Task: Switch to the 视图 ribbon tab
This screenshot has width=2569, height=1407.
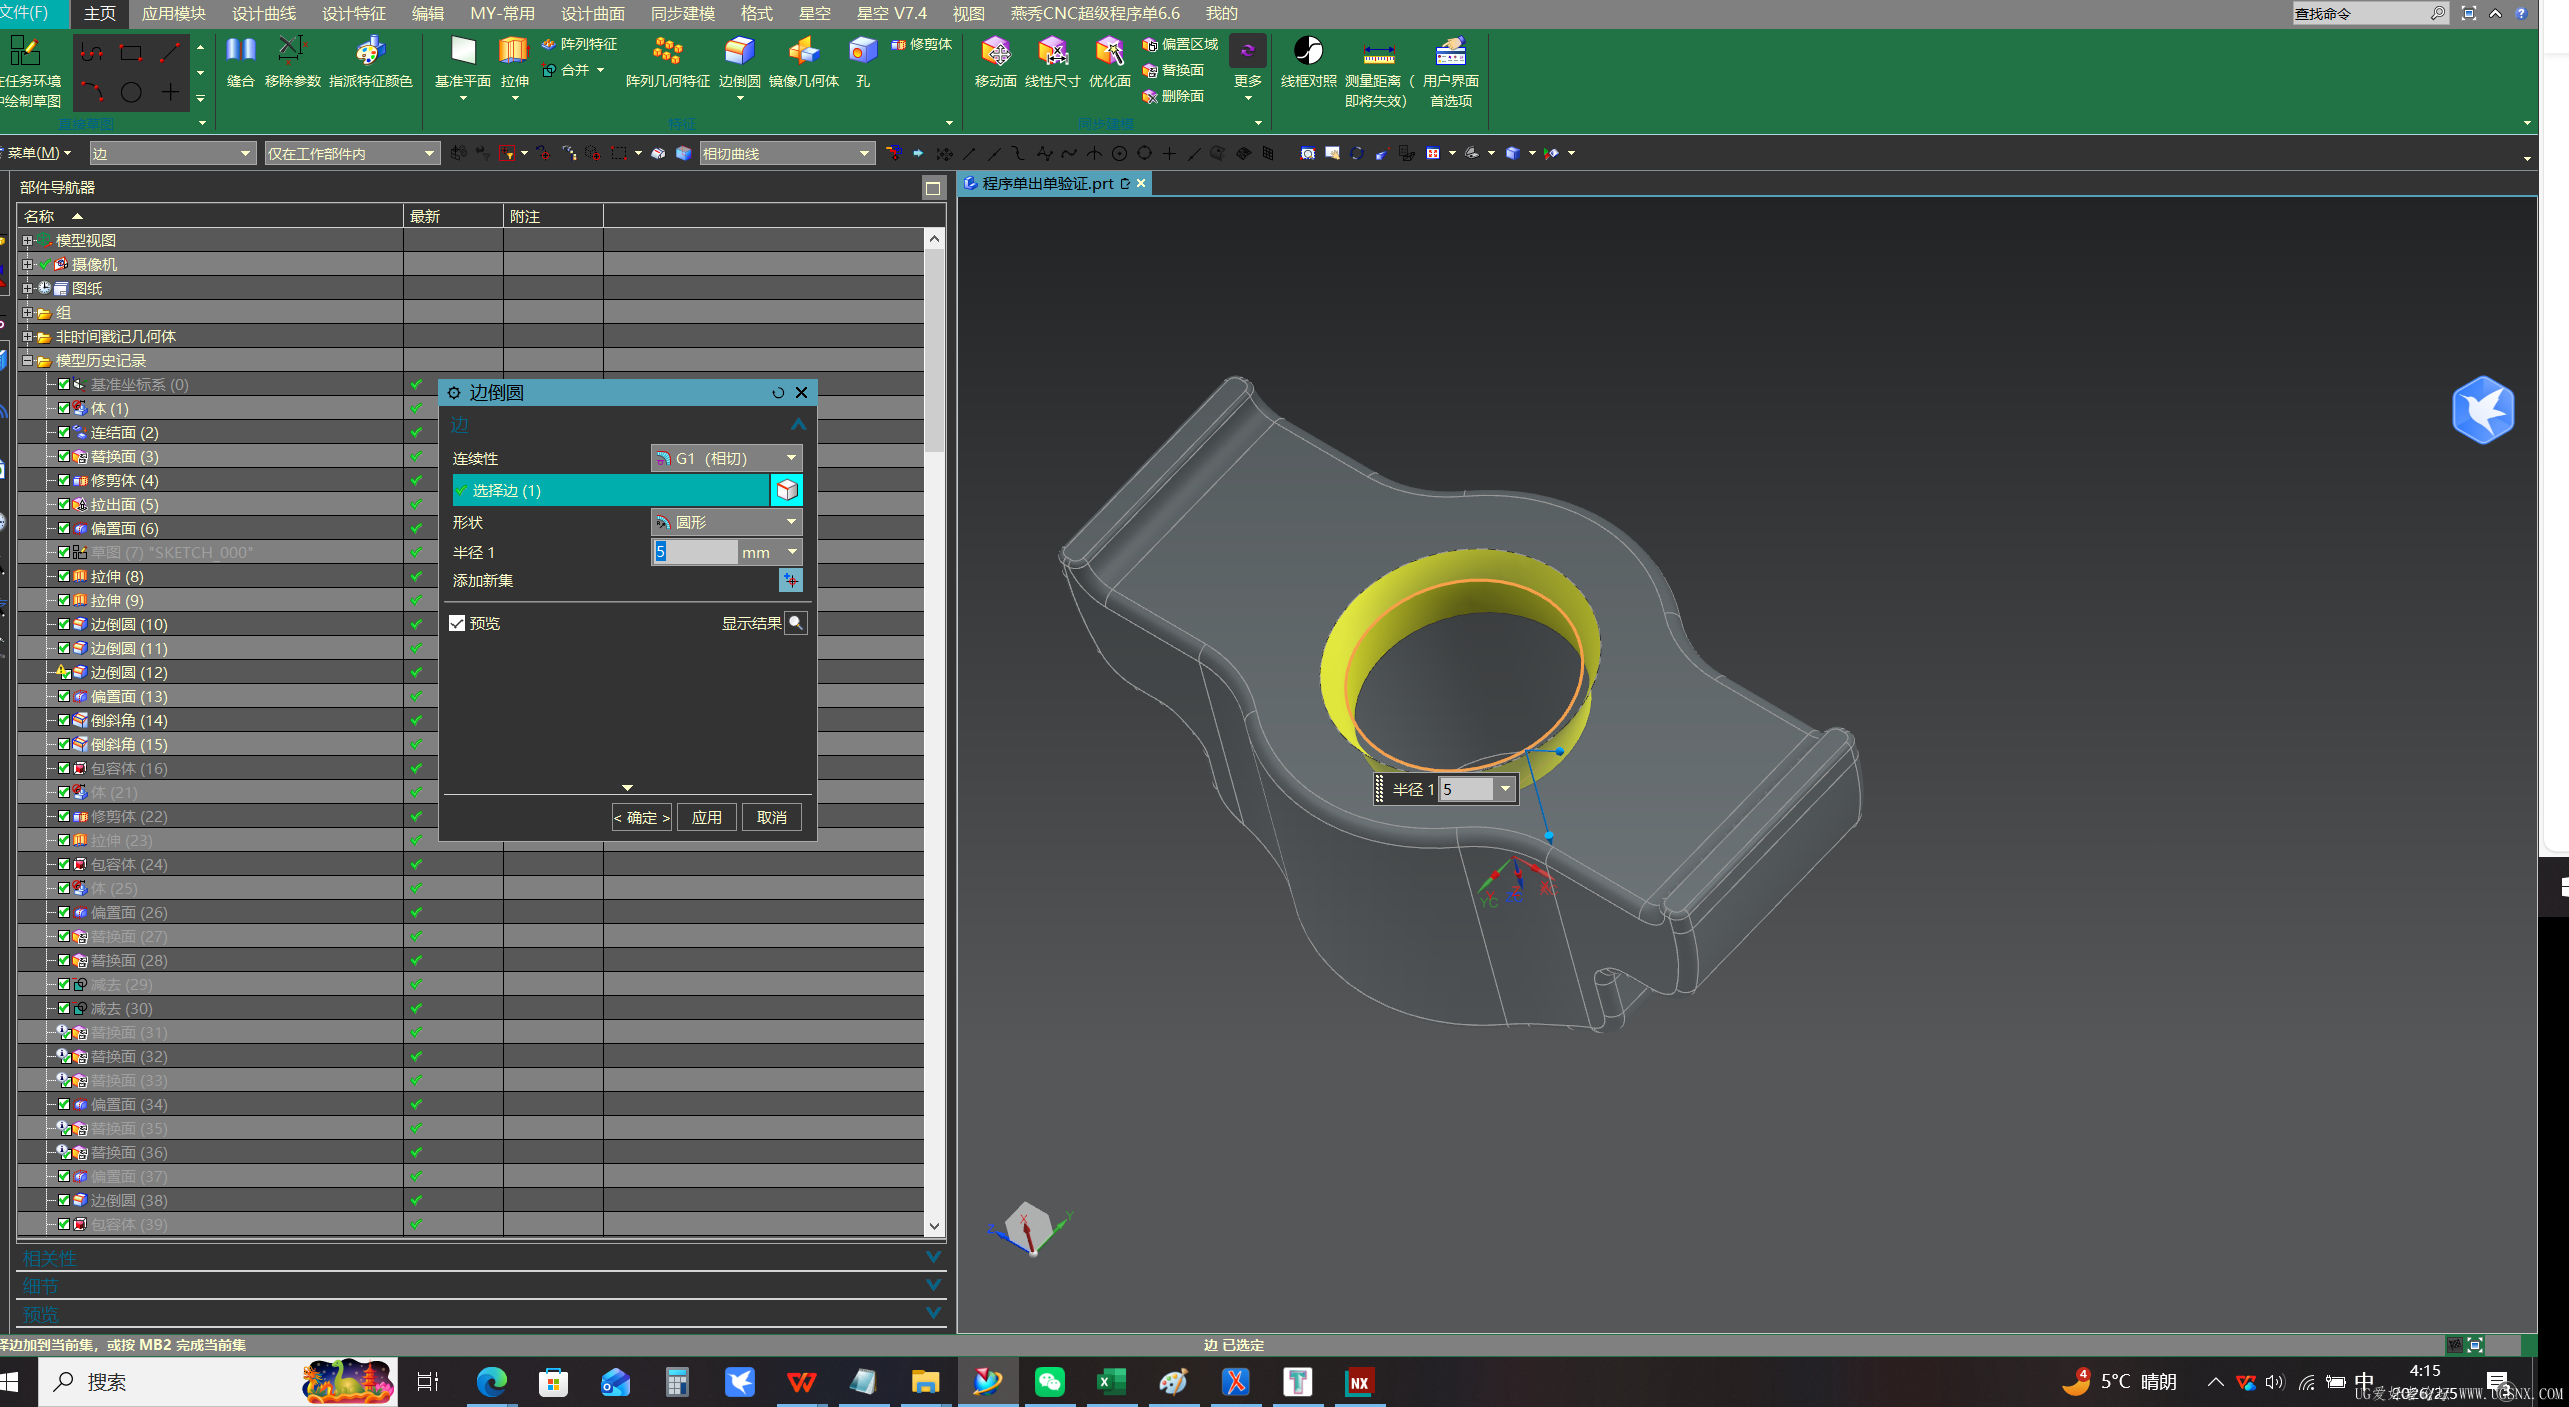Action: (967, 13)
